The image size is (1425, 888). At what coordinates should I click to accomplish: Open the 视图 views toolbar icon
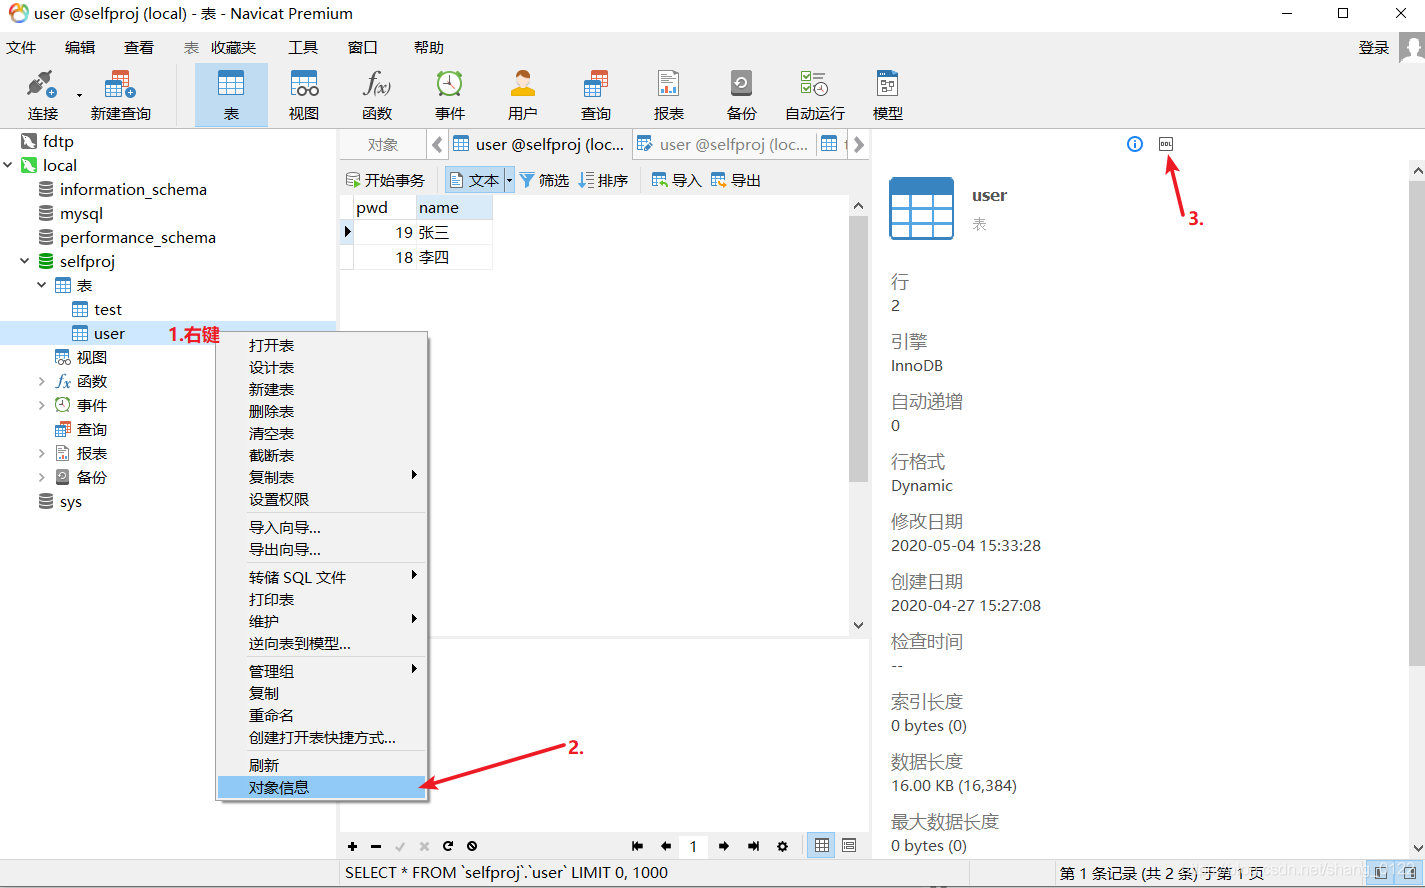(304, 95)
